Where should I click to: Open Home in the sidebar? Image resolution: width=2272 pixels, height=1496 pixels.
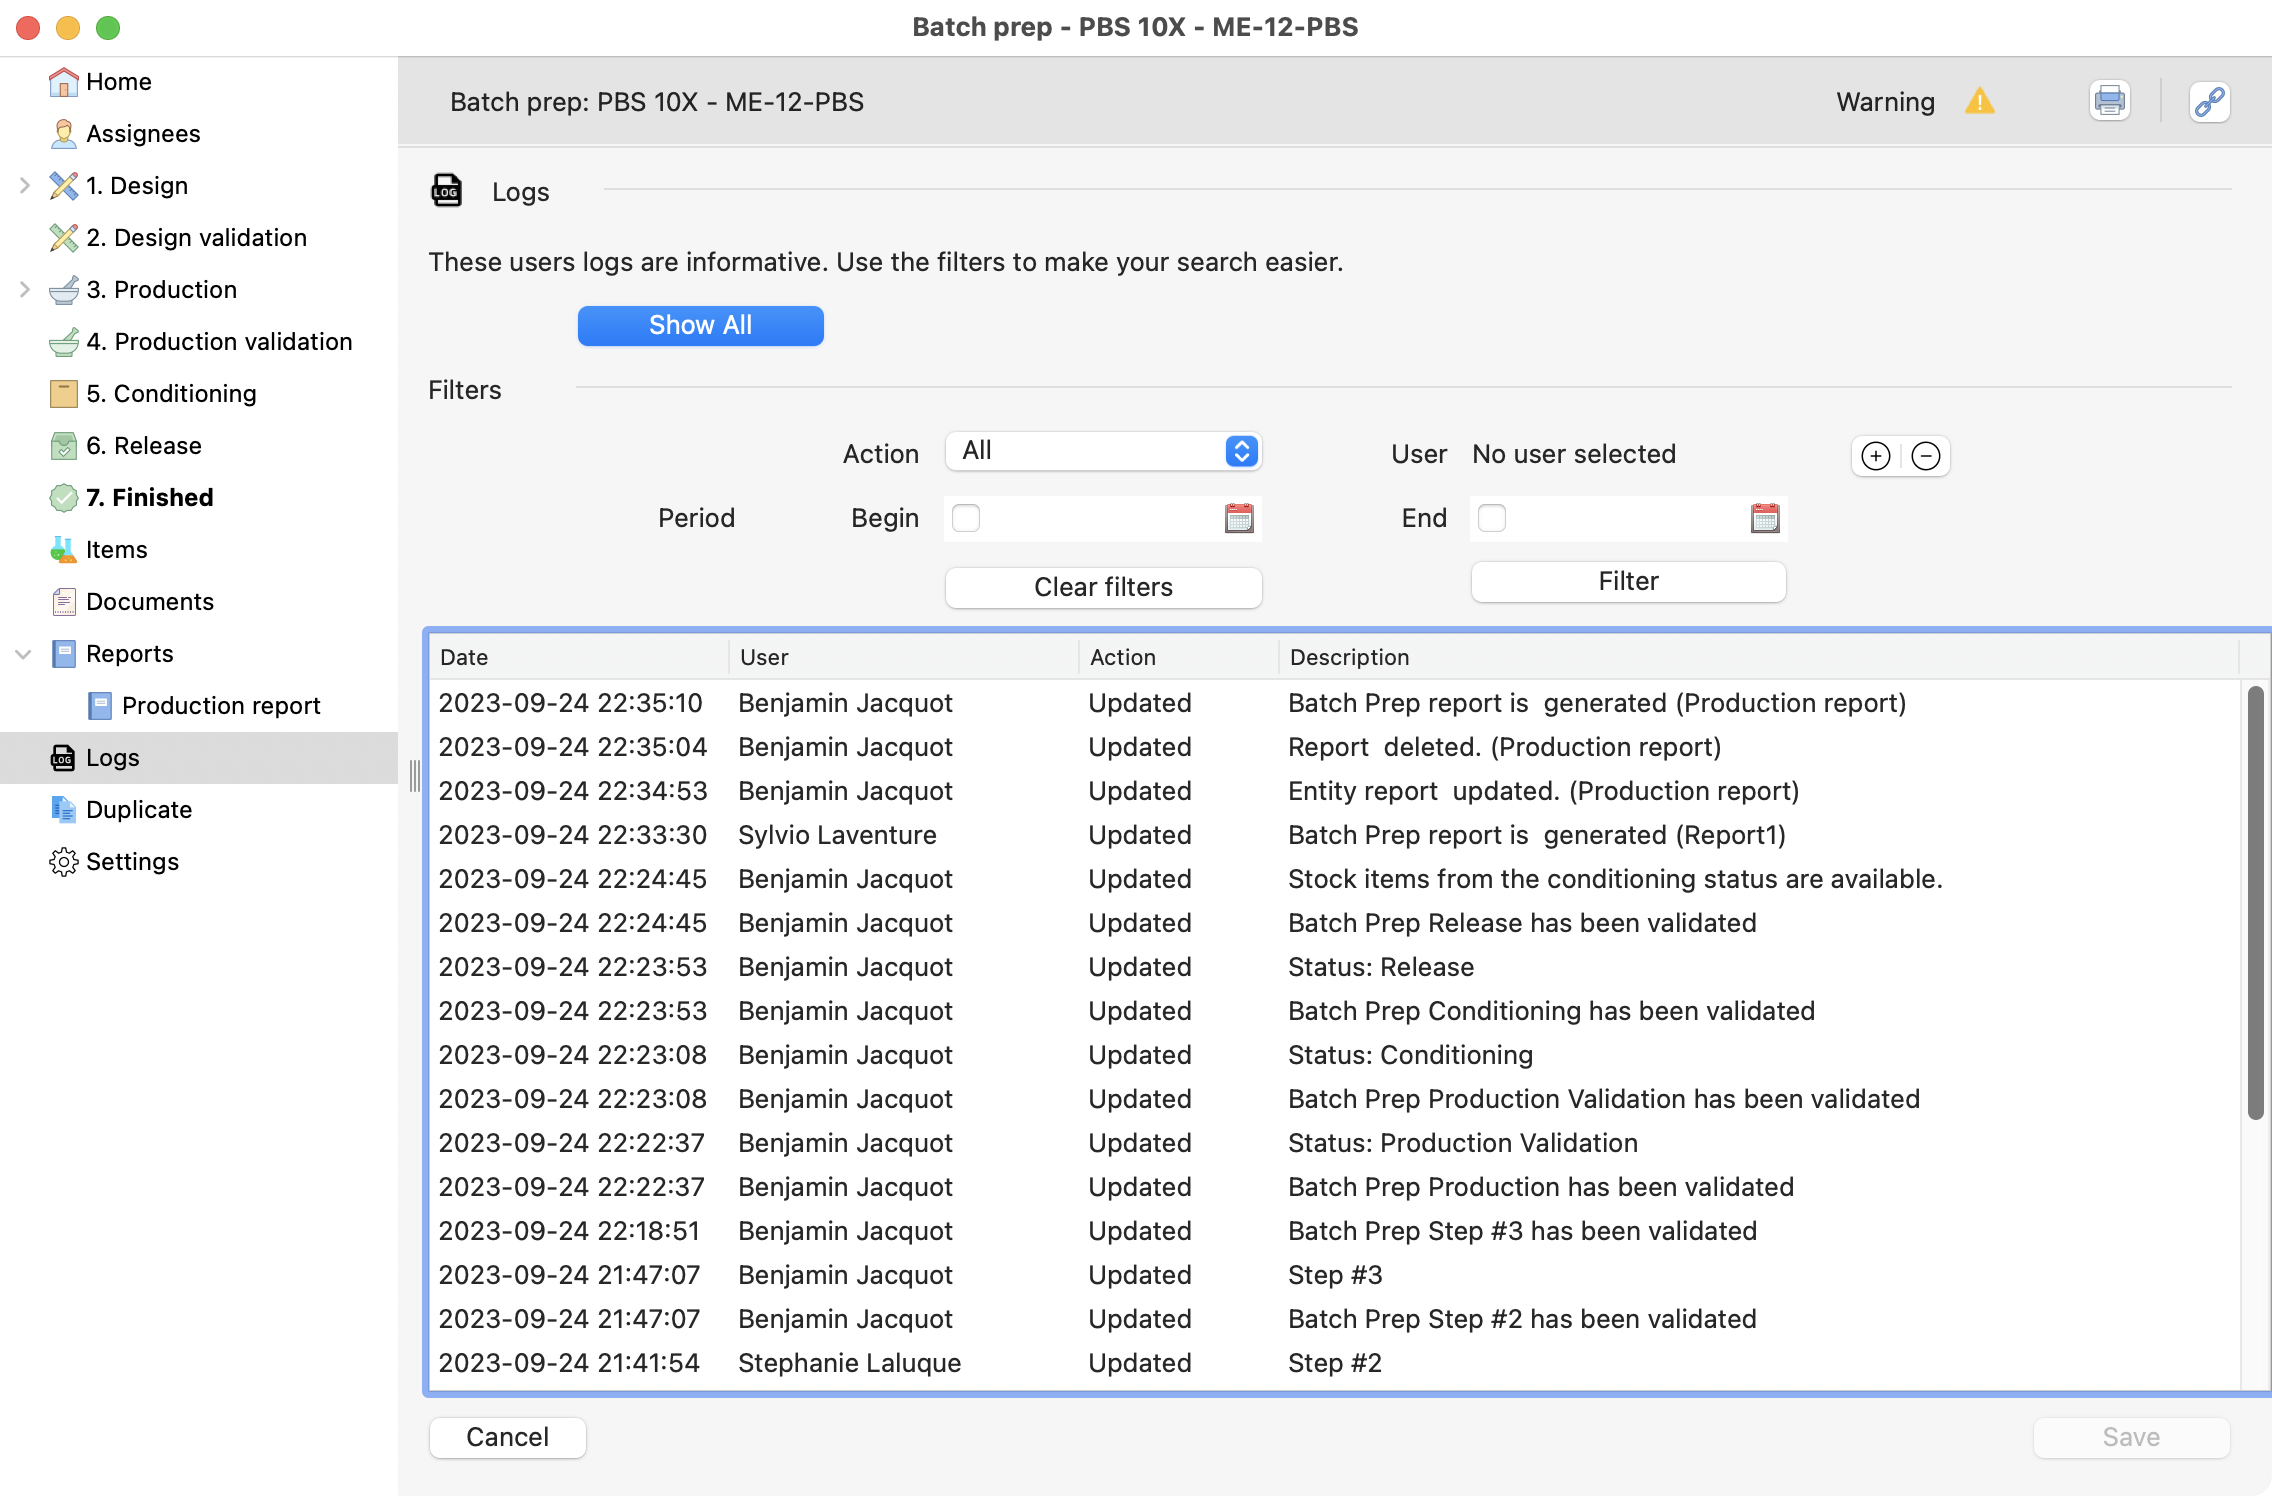coord(119,82)
